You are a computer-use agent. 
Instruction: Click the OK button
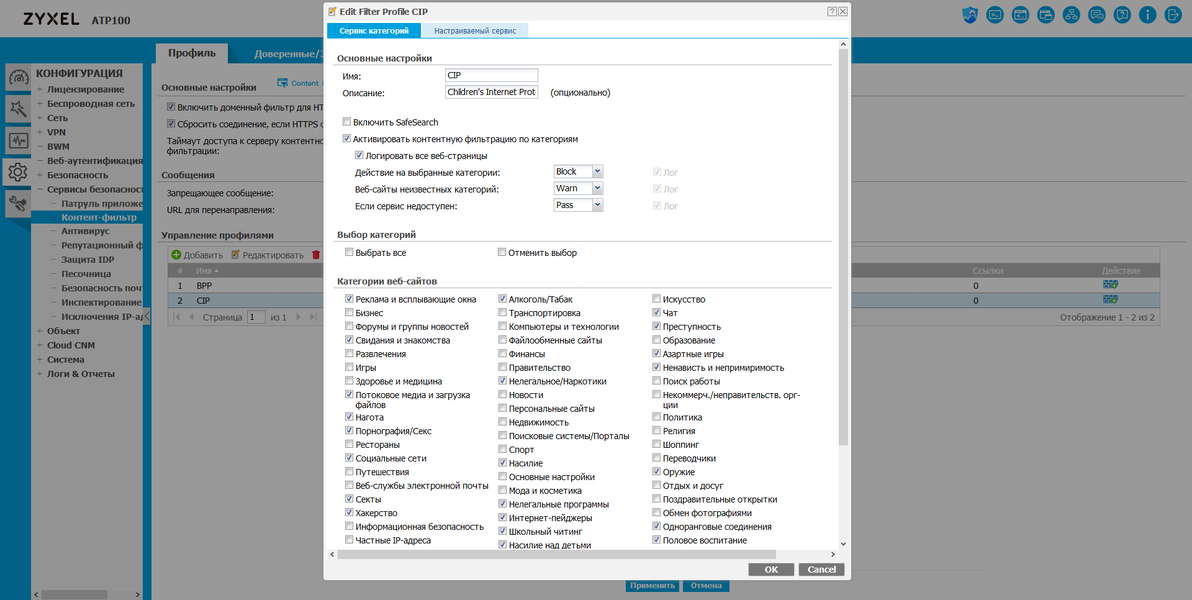(771, 570)
